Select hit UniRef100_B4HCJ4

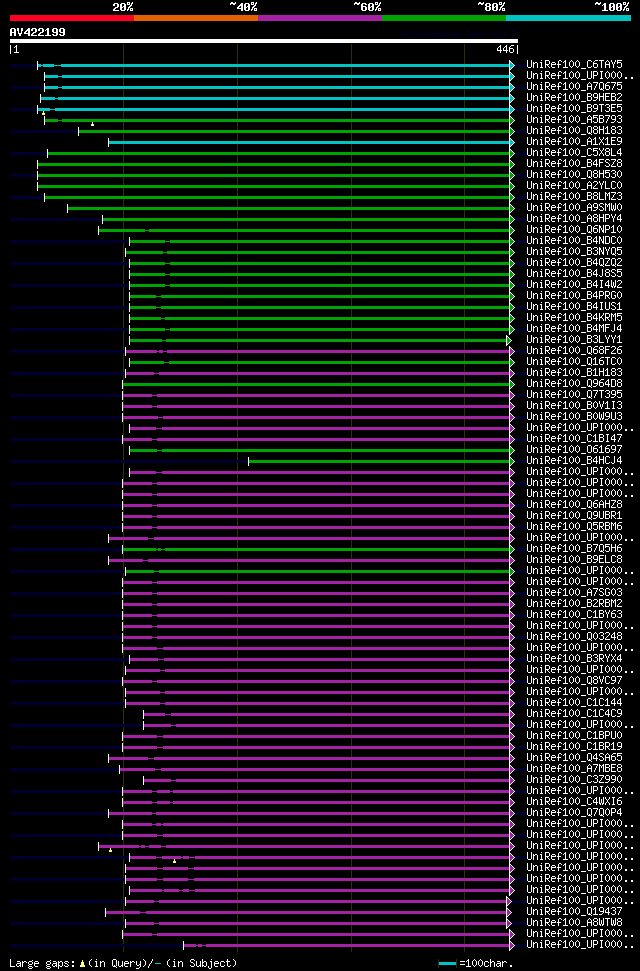pyautogui.click(x=574, y=461)
